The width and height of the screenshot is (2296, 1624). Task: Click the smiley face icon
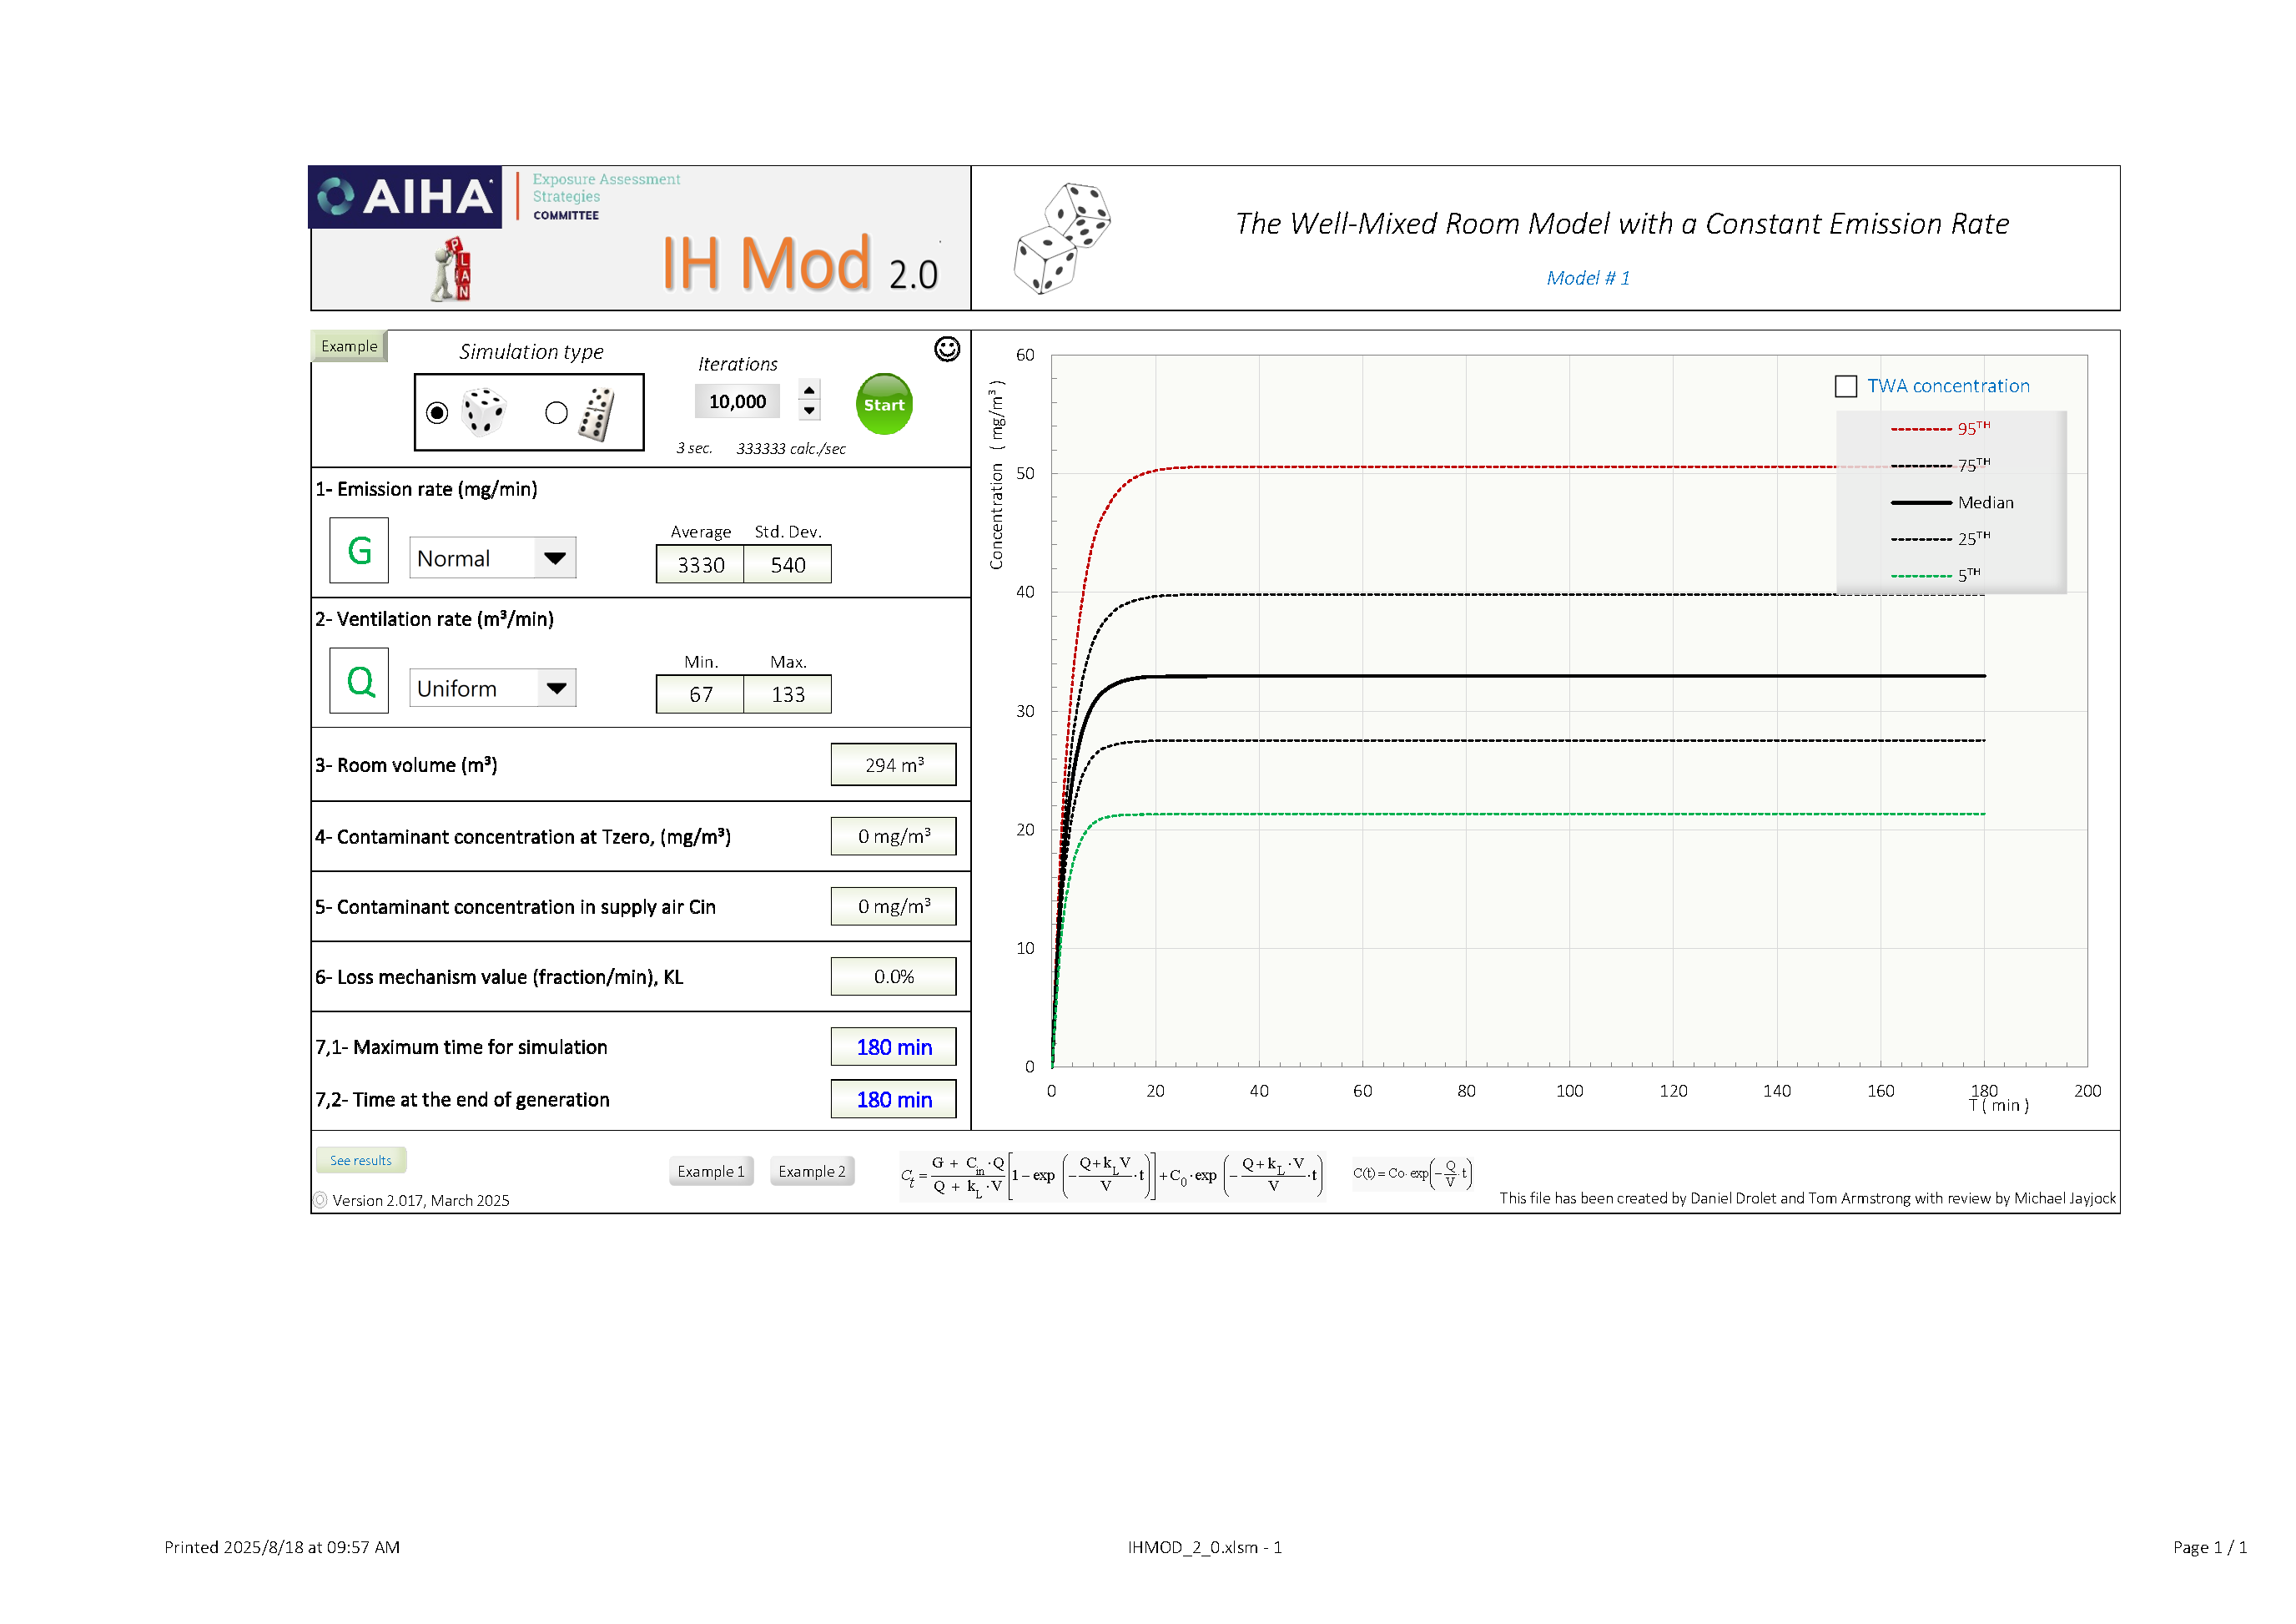tap(946, 349)
